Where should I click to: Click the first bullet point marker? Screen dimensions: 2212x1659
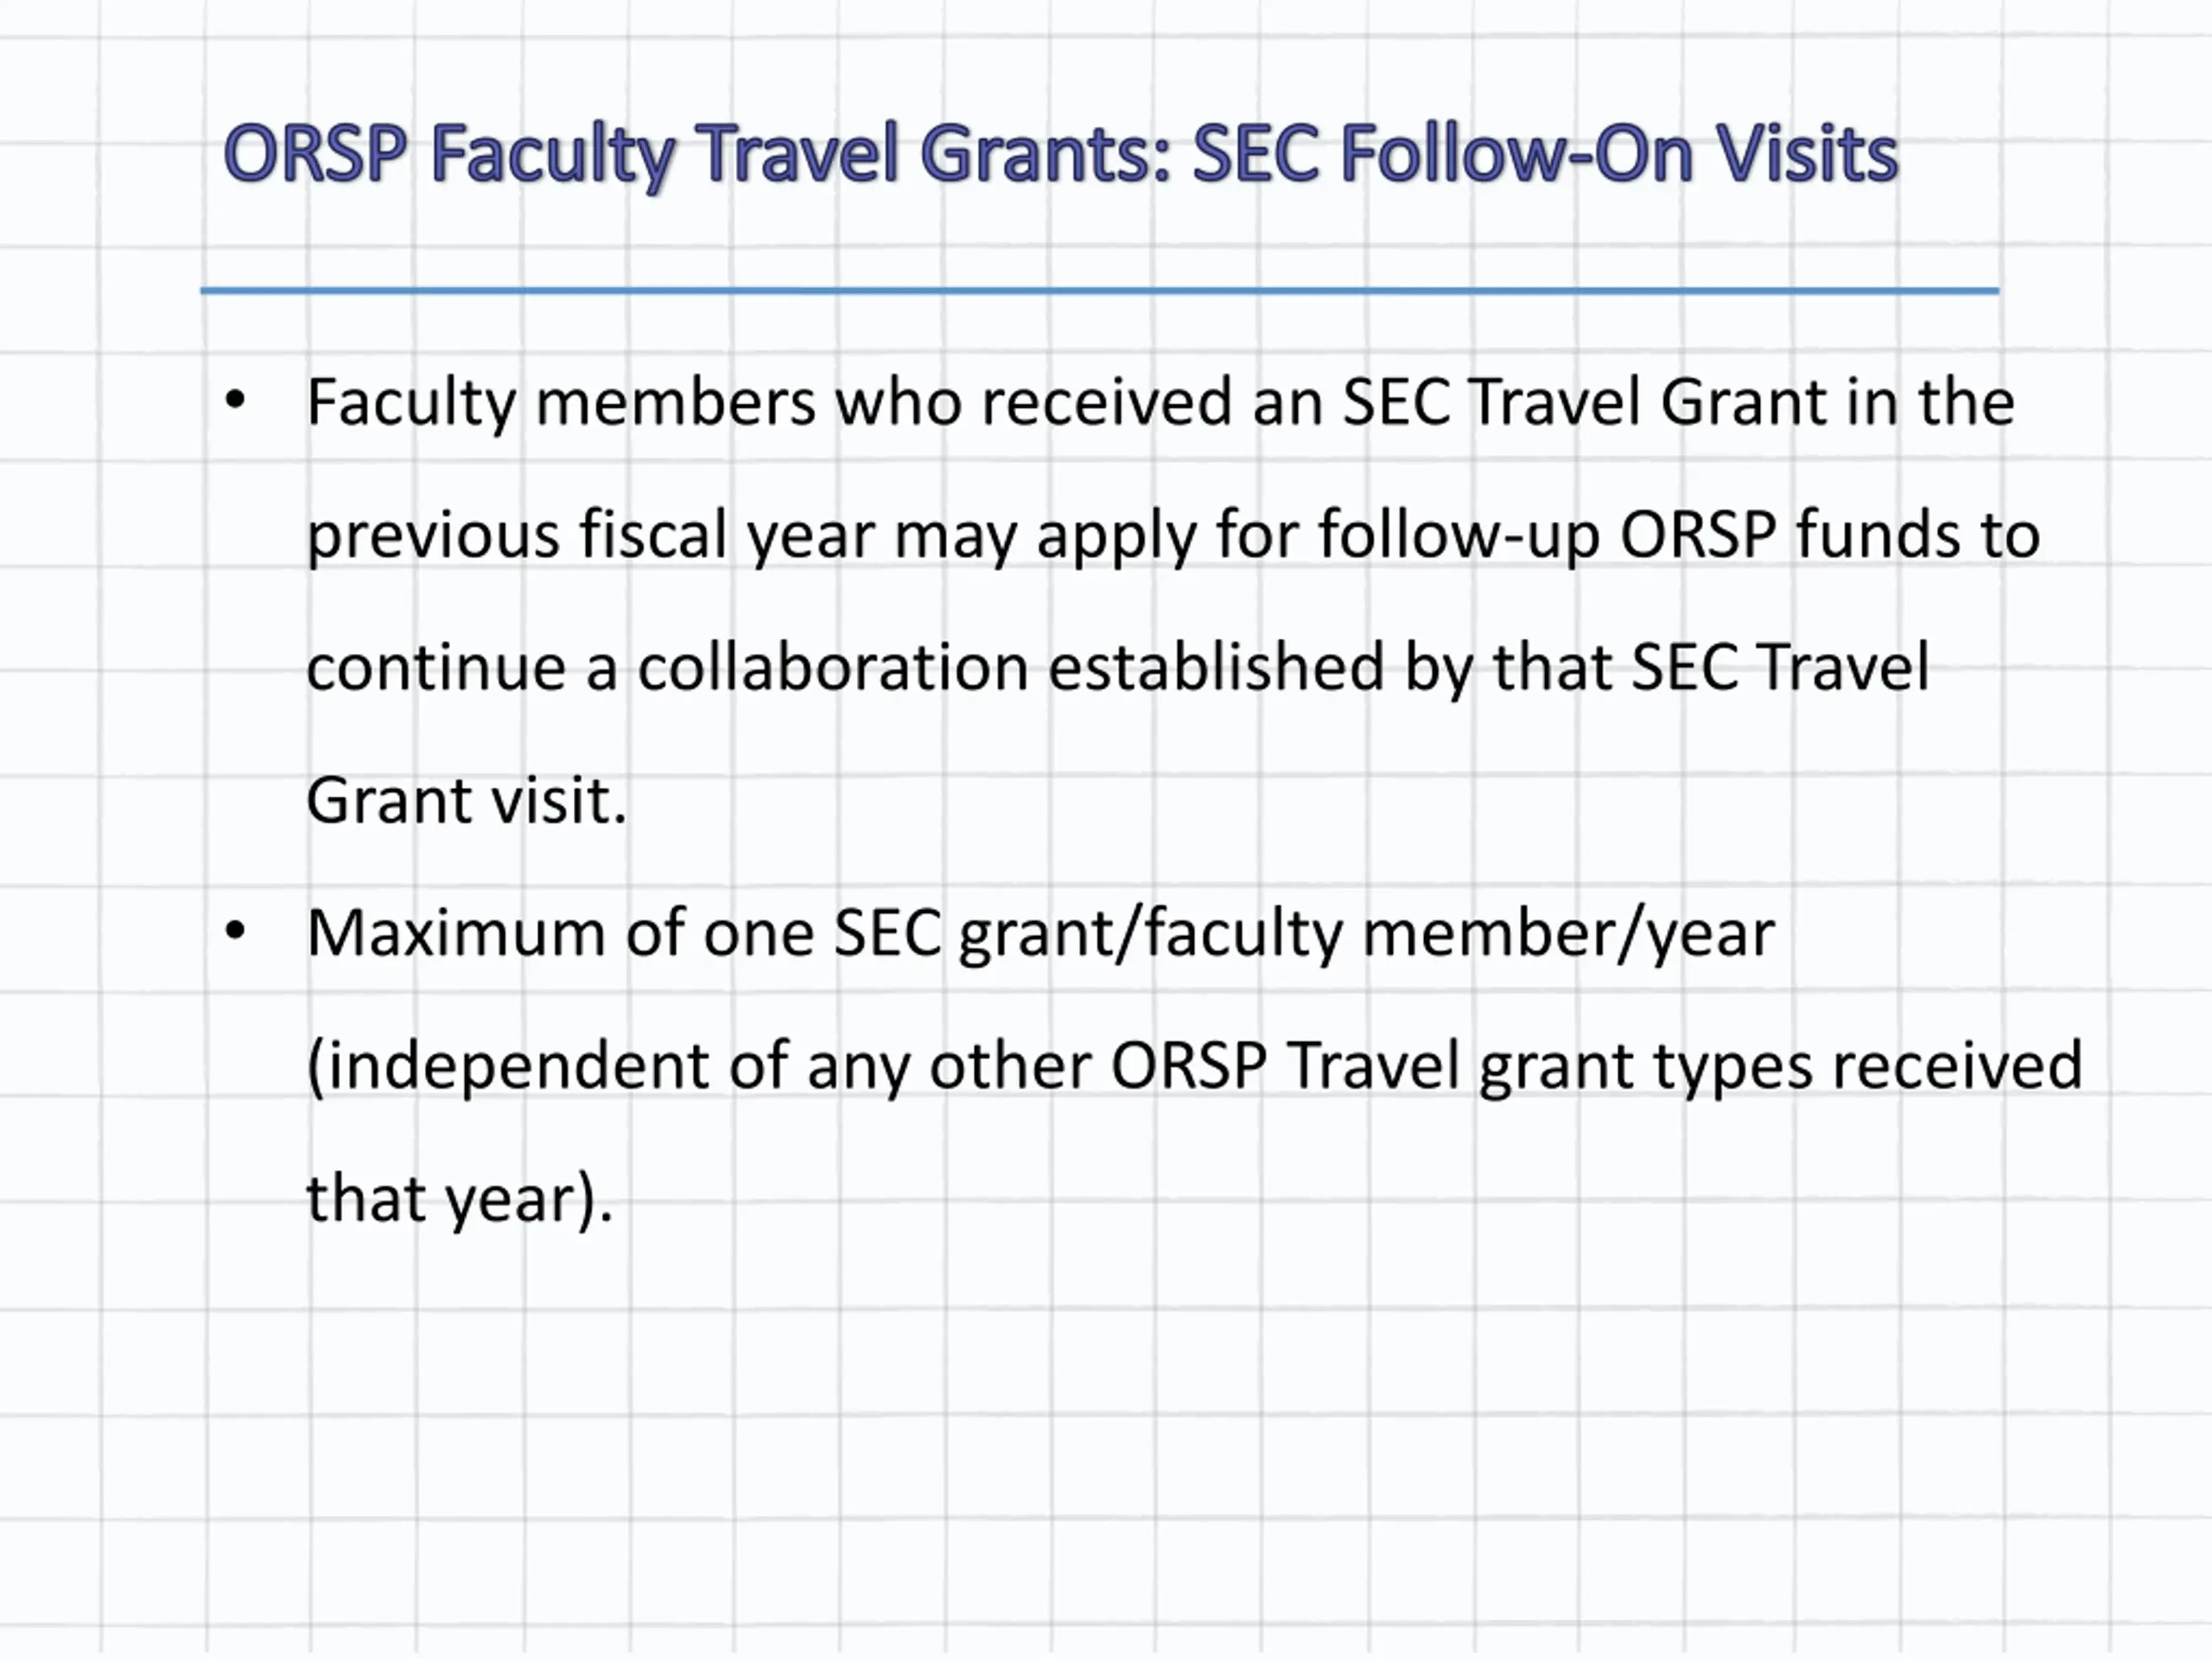point(235,401)
